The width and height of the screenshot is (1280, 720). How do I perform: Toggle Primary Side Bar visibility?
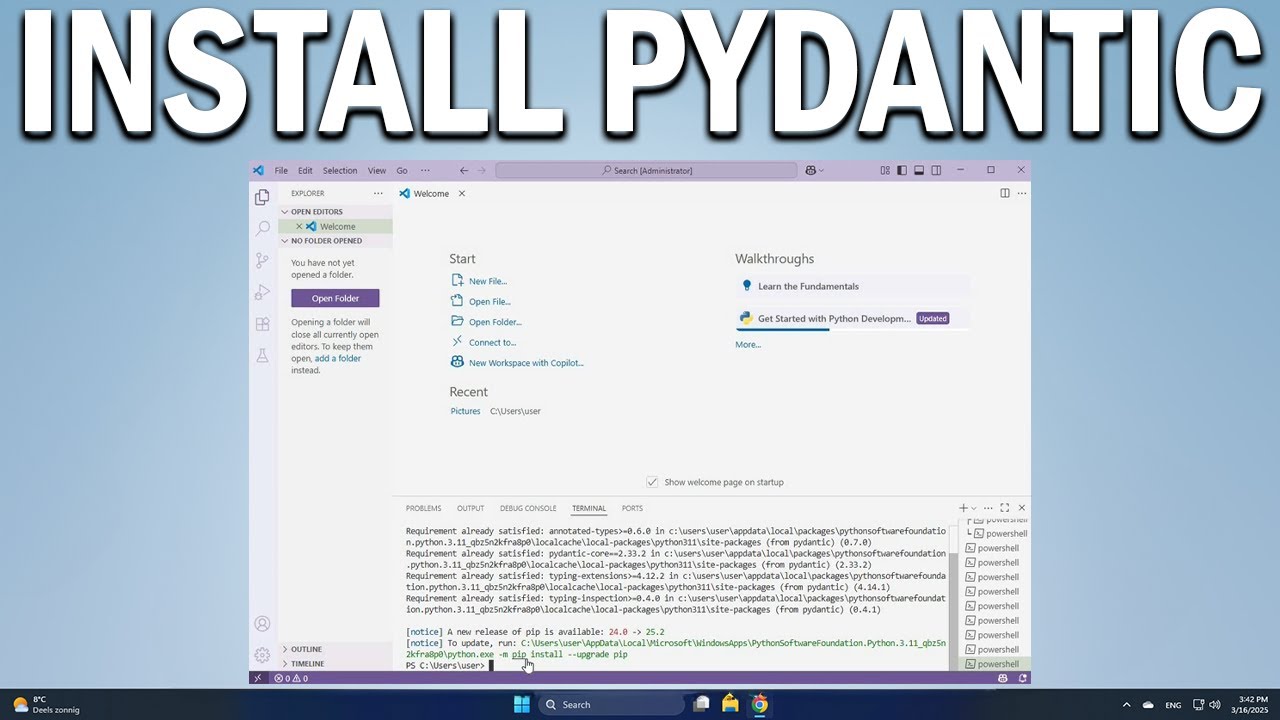(x=902, y=170)
